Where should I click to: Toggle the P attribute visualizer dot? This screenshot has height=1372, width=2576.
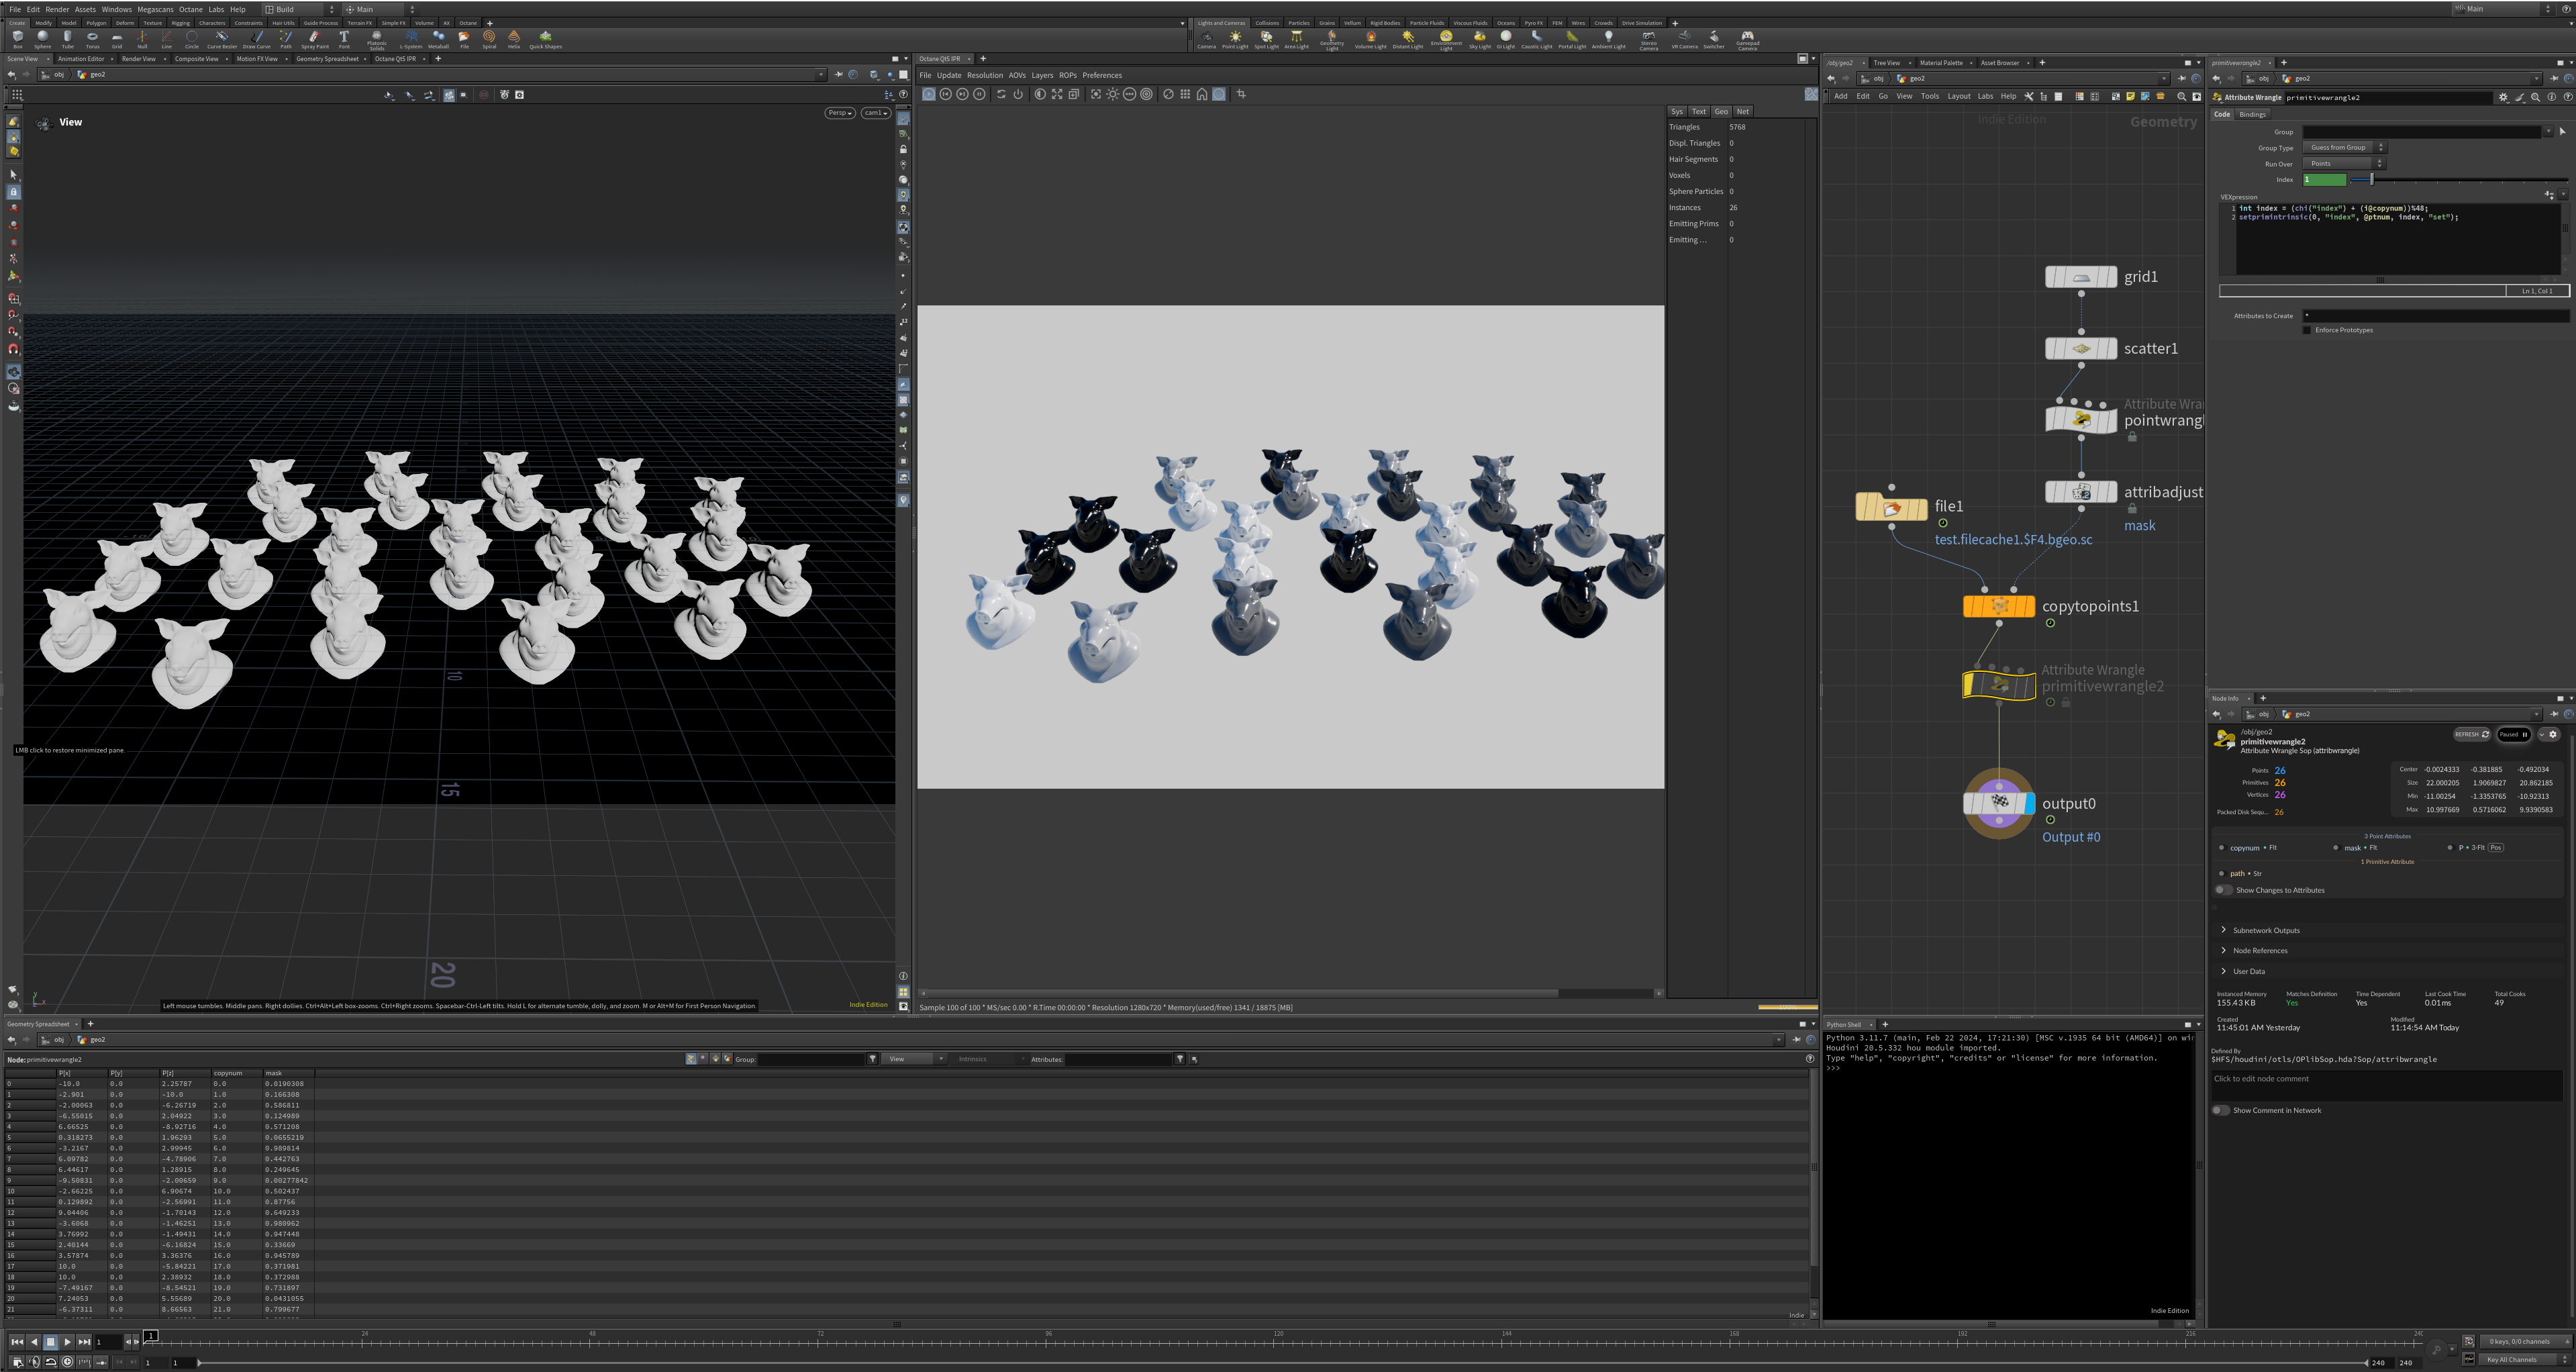click(x=2451, y=848)
